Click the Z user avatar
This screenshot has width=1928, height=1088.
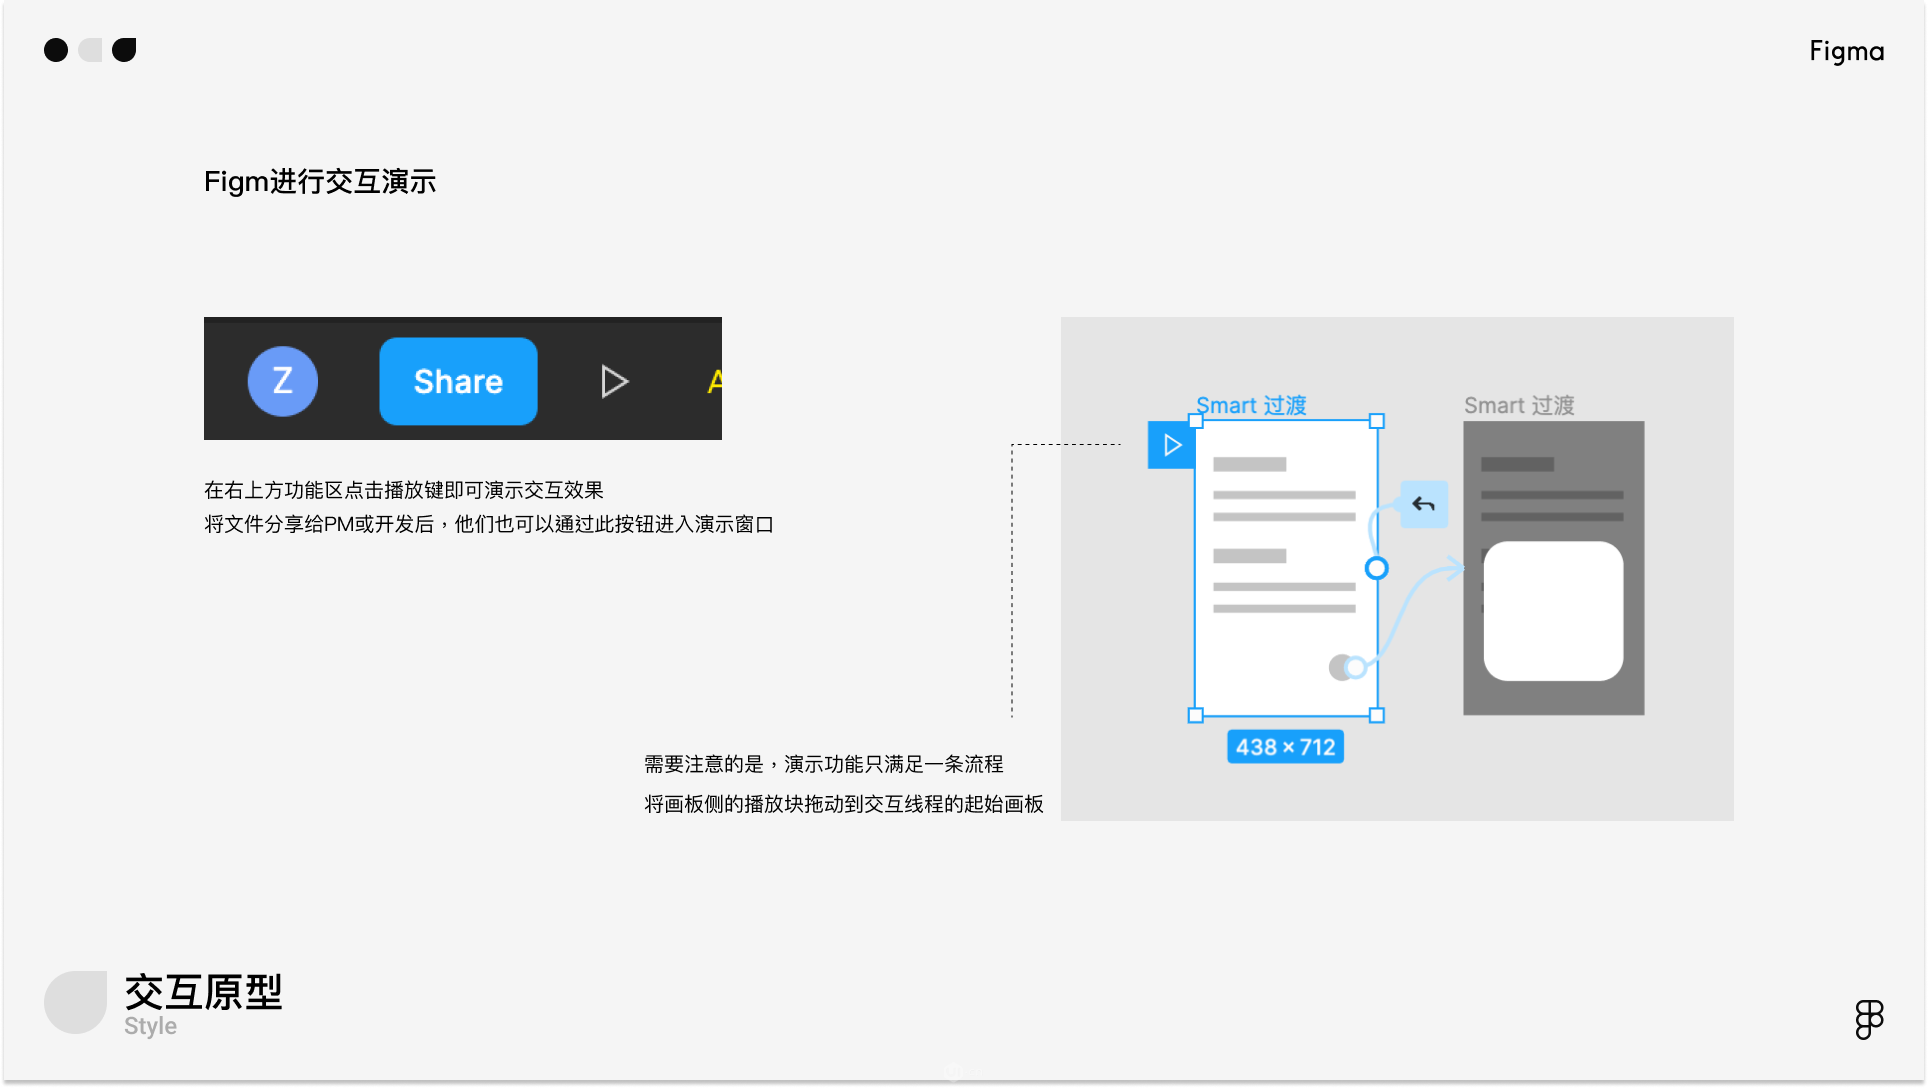283,381
